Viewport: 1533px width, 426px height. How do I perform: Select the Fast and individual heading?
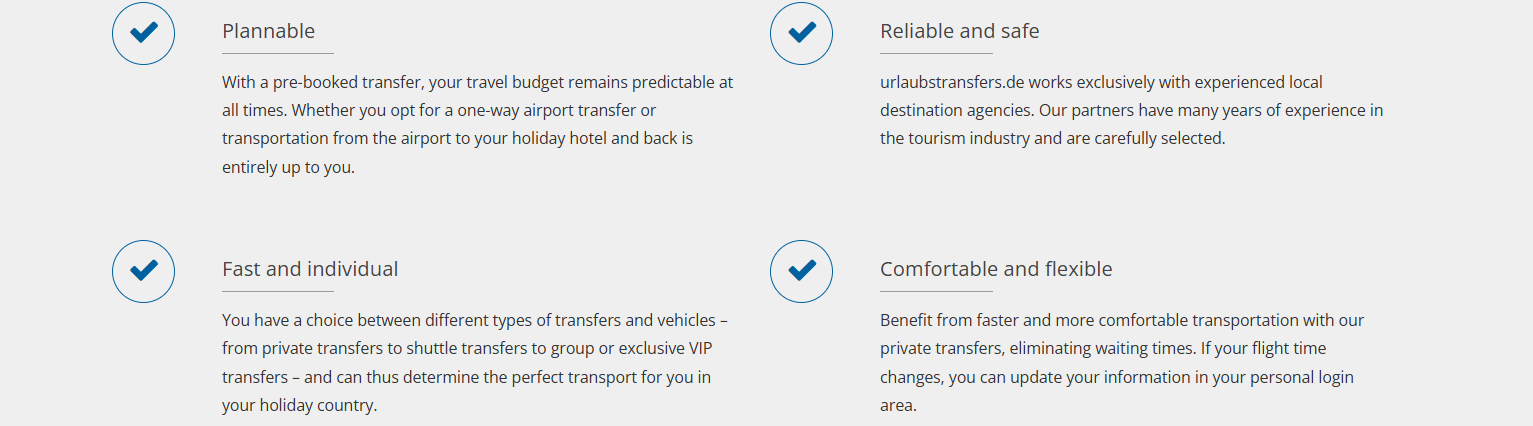point(310,269)
